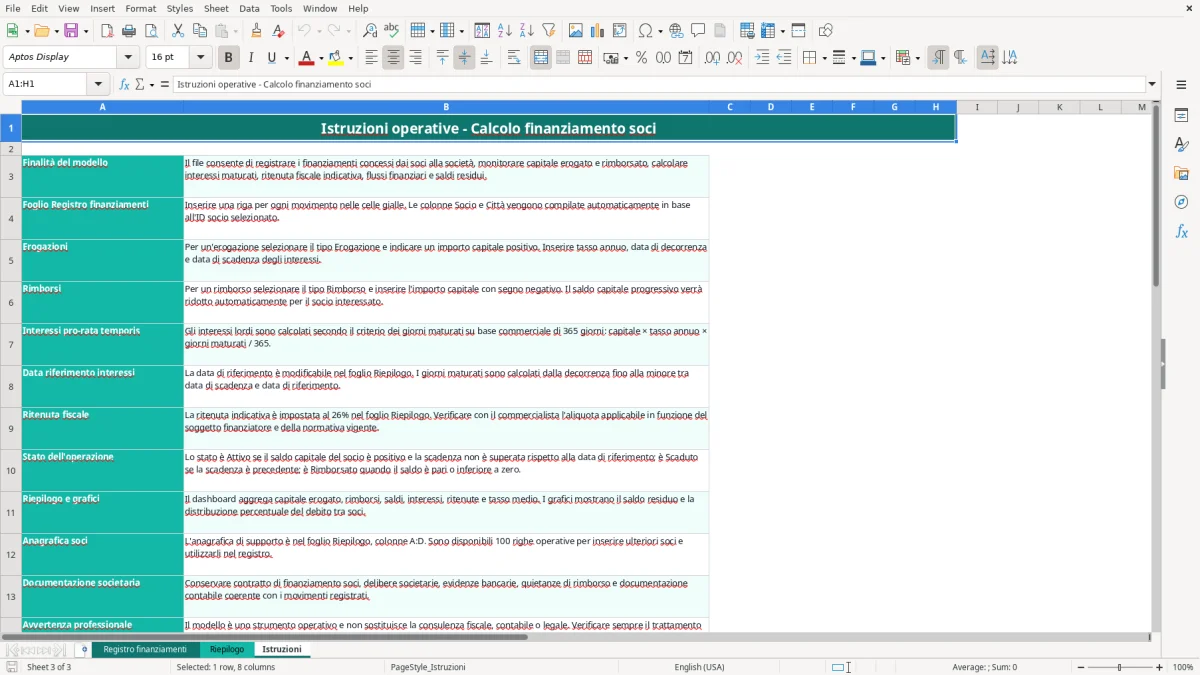Format cell as date

click(x=685, y=58)
